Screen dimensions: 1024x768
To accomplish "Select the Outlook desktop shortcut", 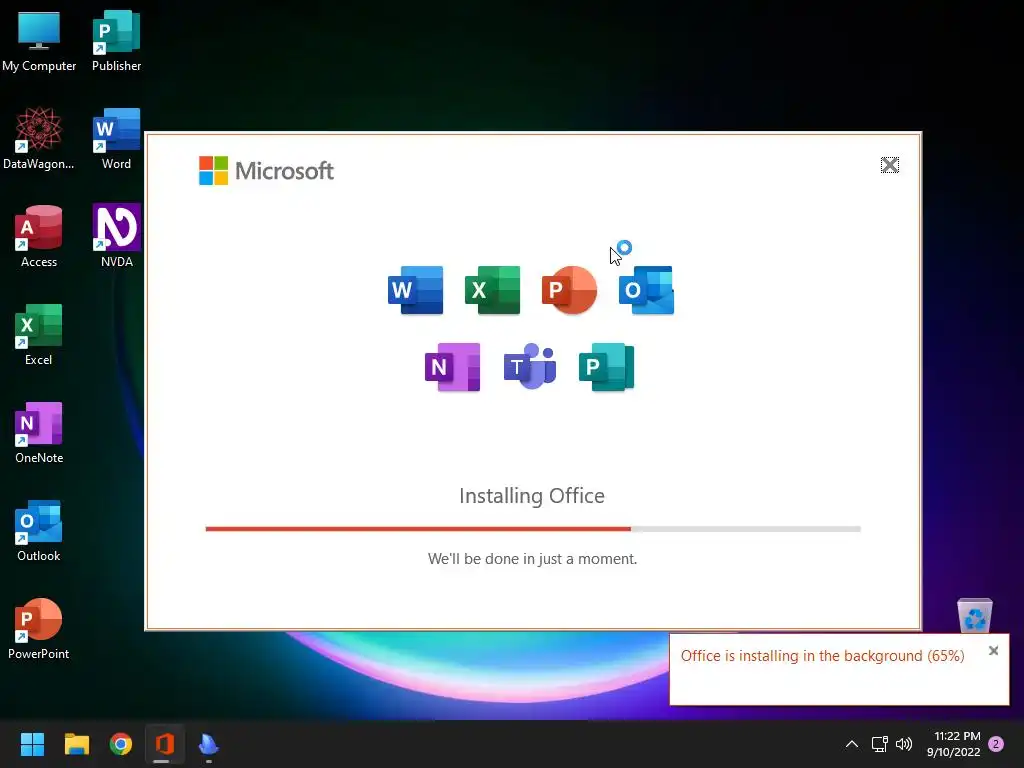I will coord(39,530).
